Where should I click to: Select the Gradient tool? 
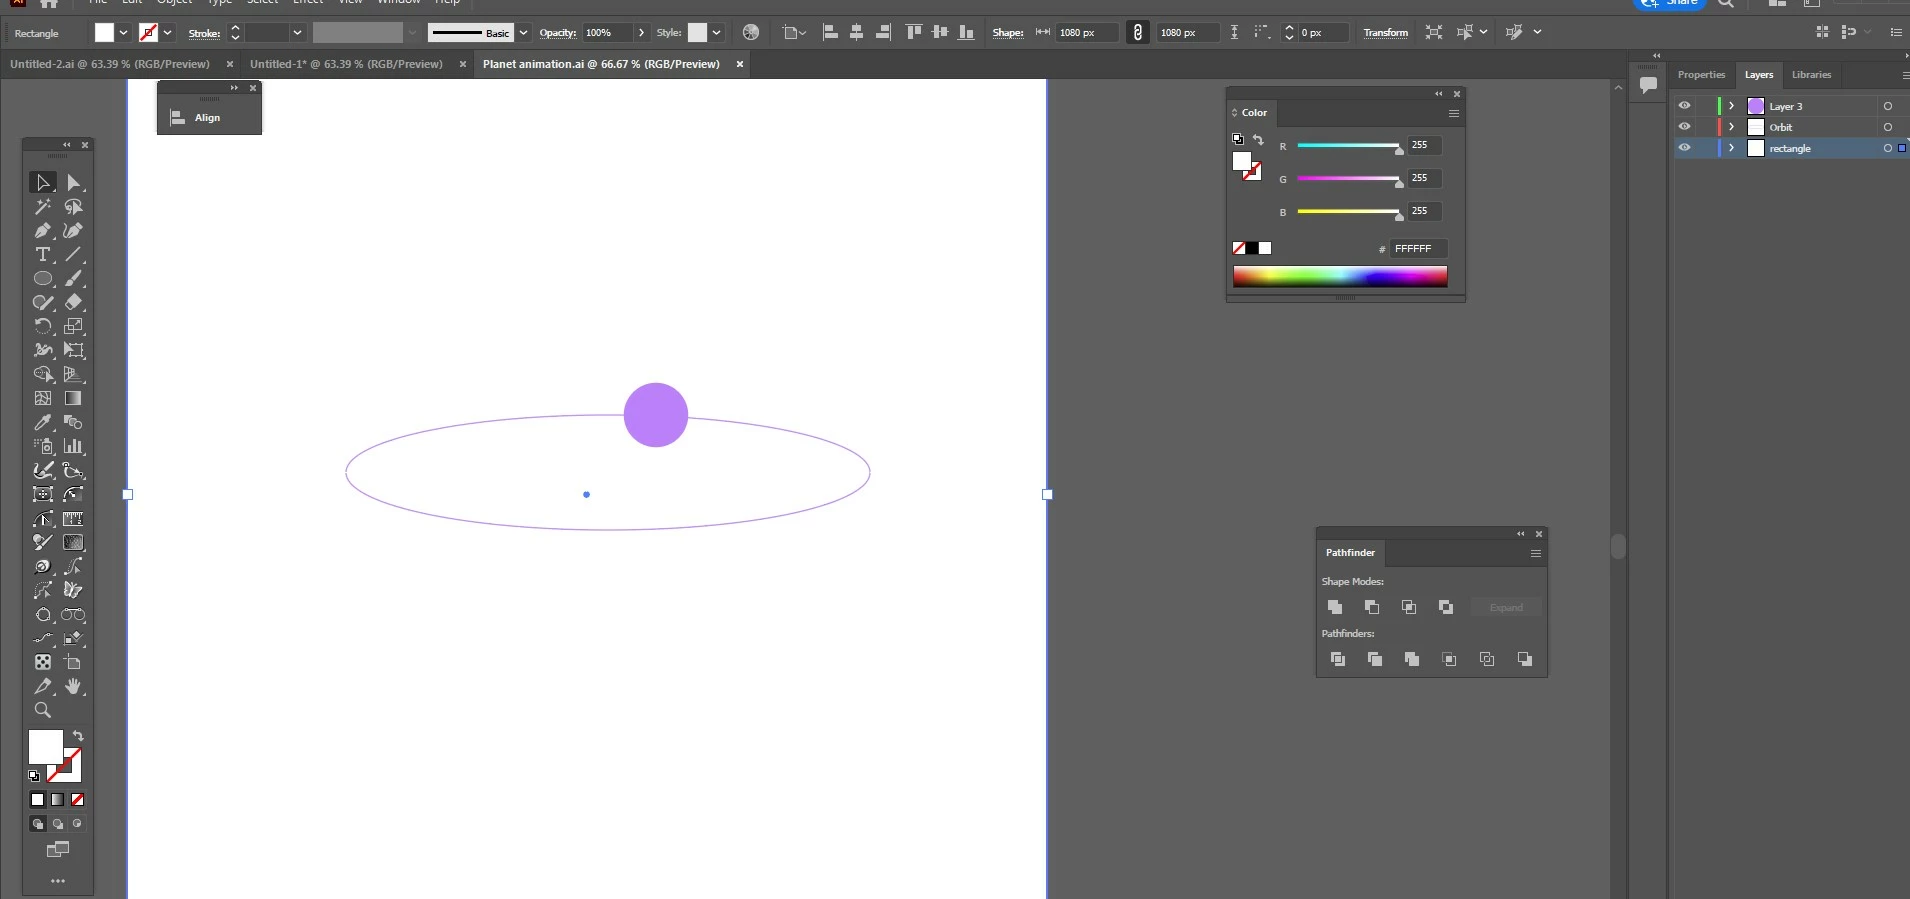[x=73, y=399]
